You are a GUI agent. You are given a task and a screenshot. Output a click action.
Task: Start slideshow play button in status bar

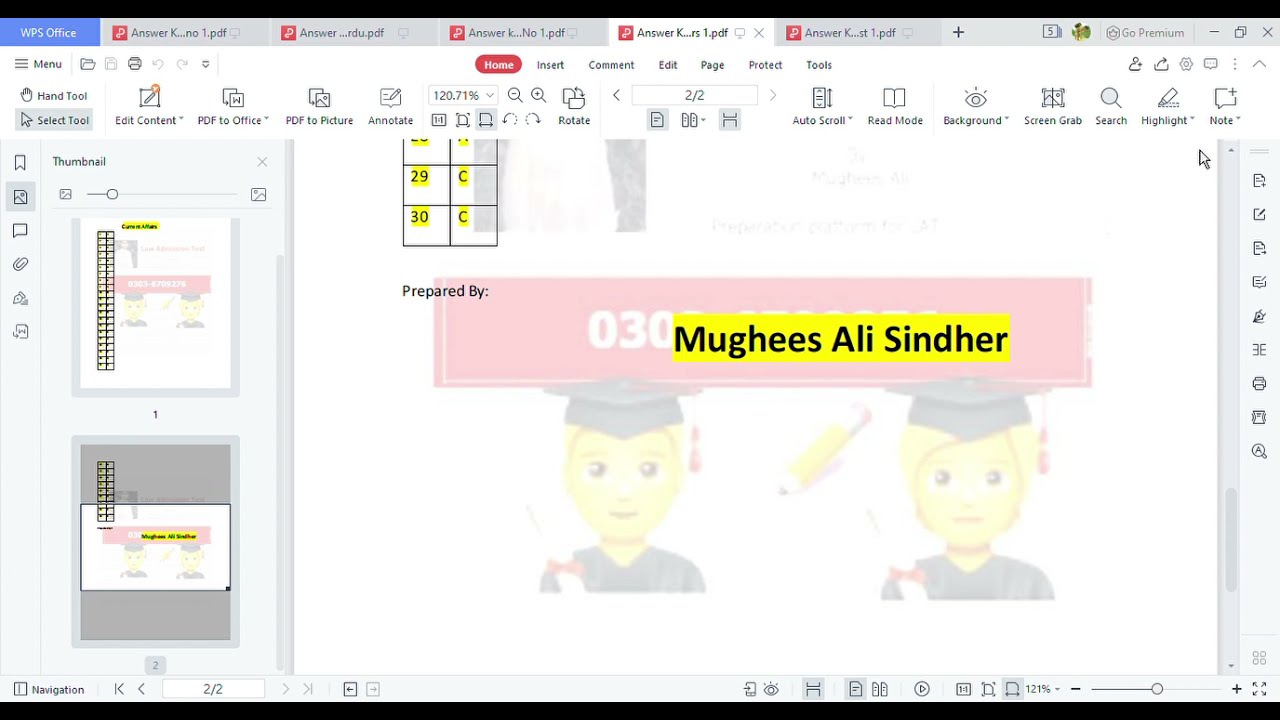click(x=922, y=689)
